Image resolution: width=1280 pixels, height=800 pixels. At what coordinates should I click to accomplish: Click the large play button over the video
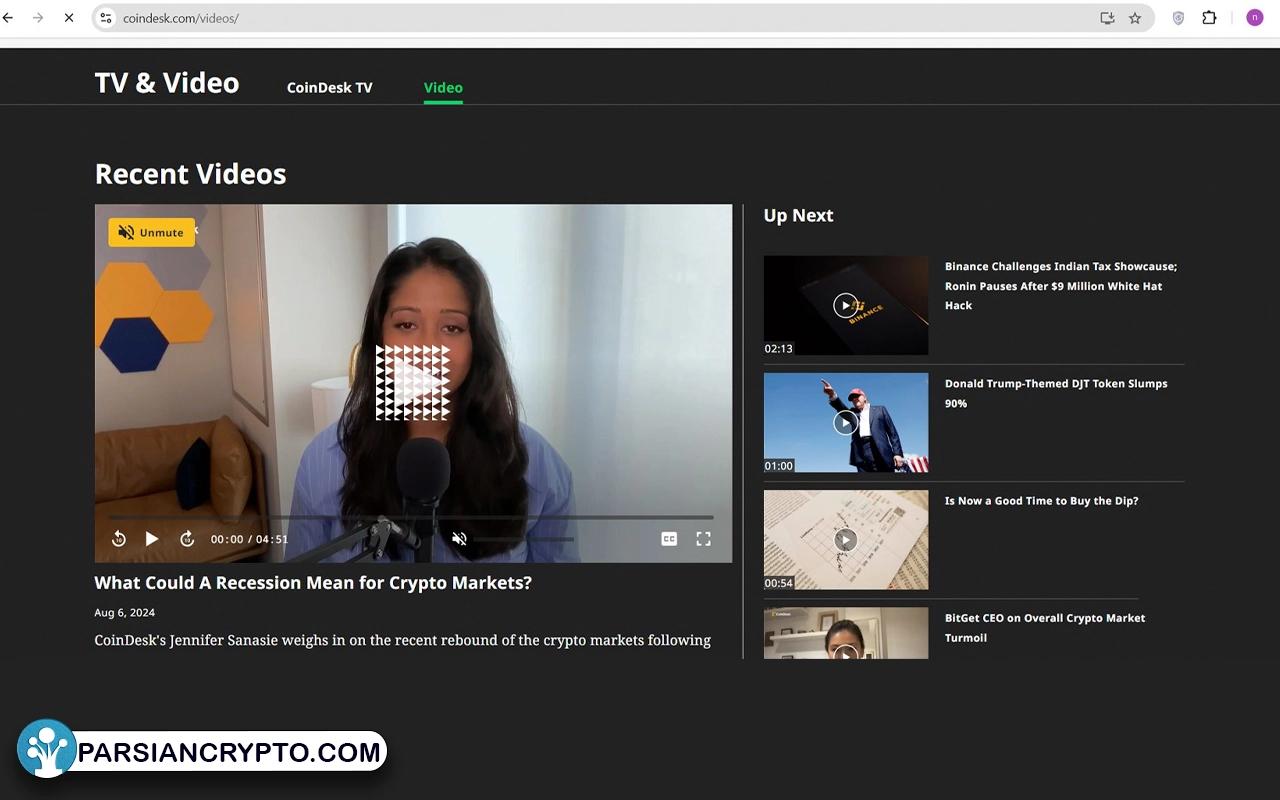point(413,382)
